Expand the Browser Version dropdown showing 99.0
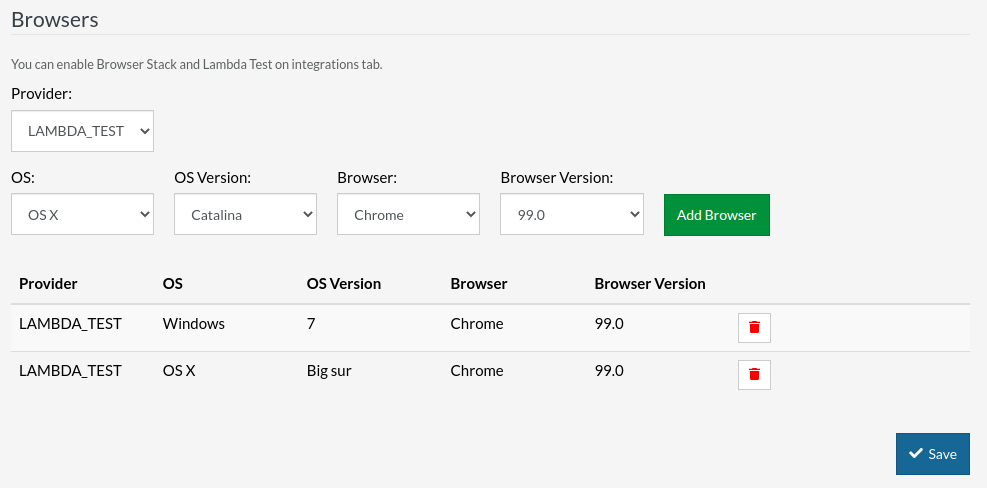The width and height of the screenshot is (987, 488). pyautogui.click(x=571, y=215)
